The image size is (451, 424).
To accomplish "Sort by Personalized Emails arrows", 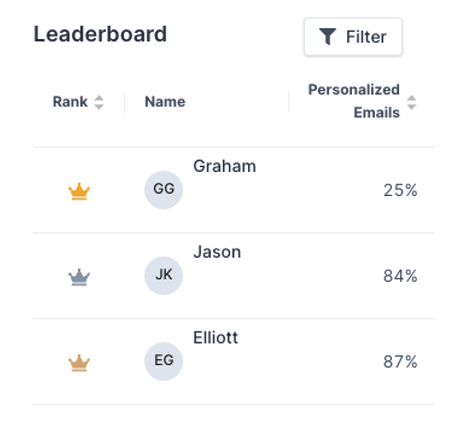I will click(412, 102).
